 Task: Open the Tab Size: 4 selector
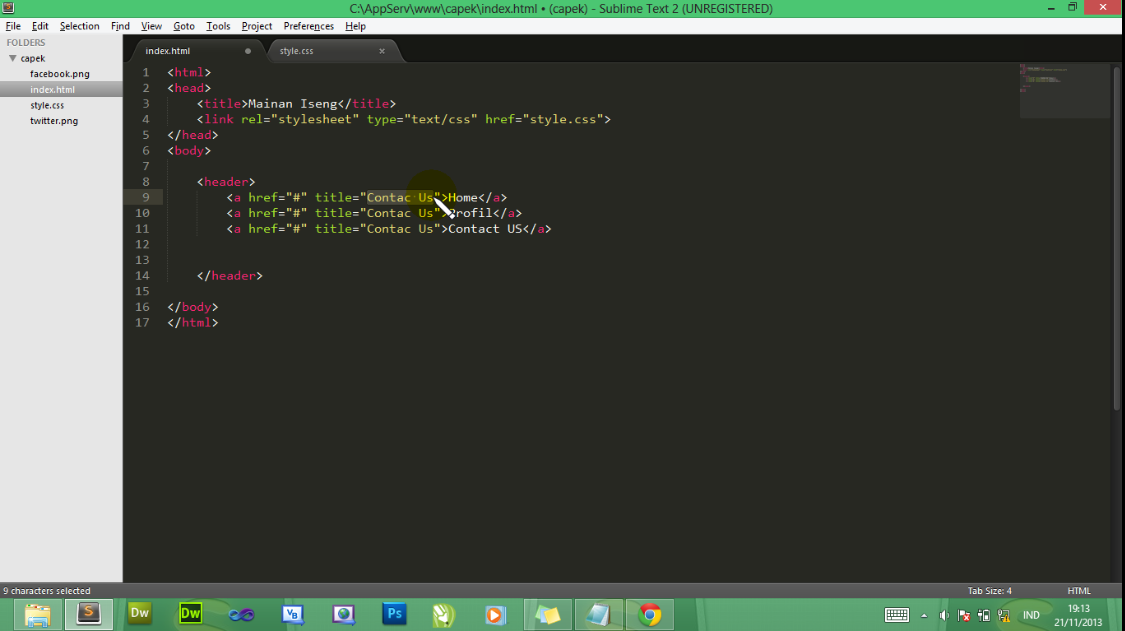tap(989, 590)
